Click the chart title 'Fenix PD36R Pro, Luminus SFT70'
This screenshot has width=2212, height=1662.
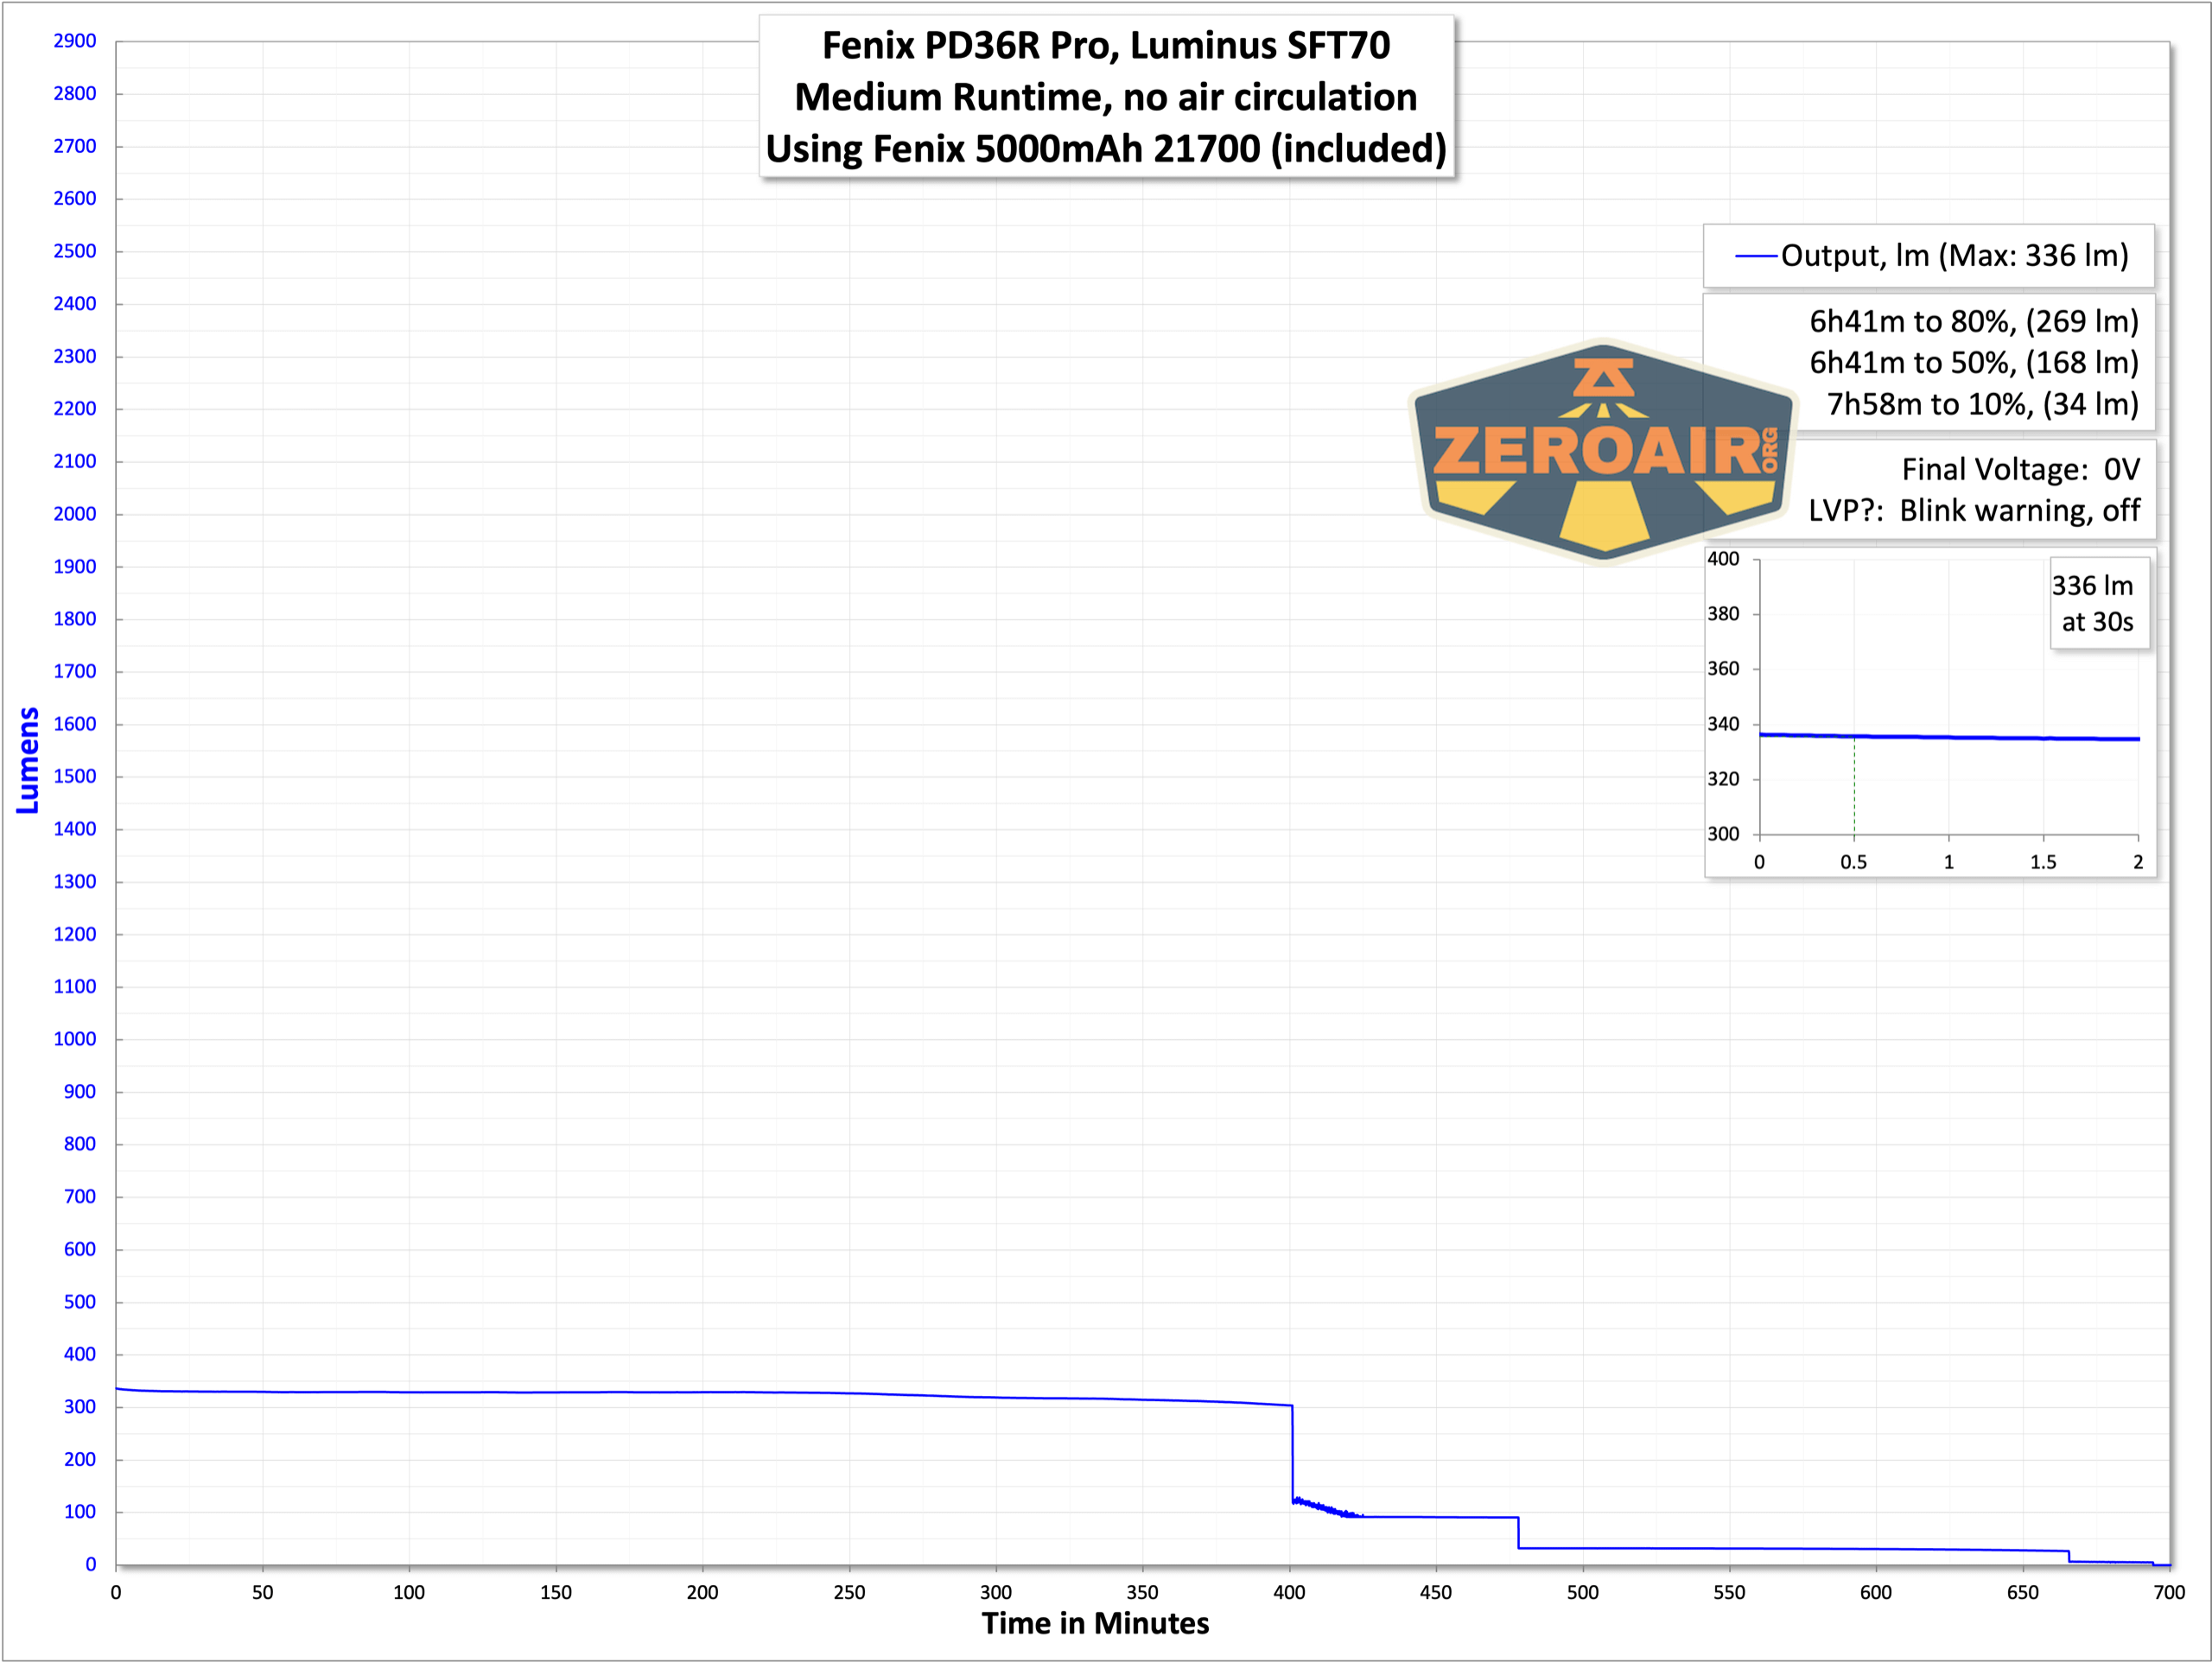(x=1106, y=46)
